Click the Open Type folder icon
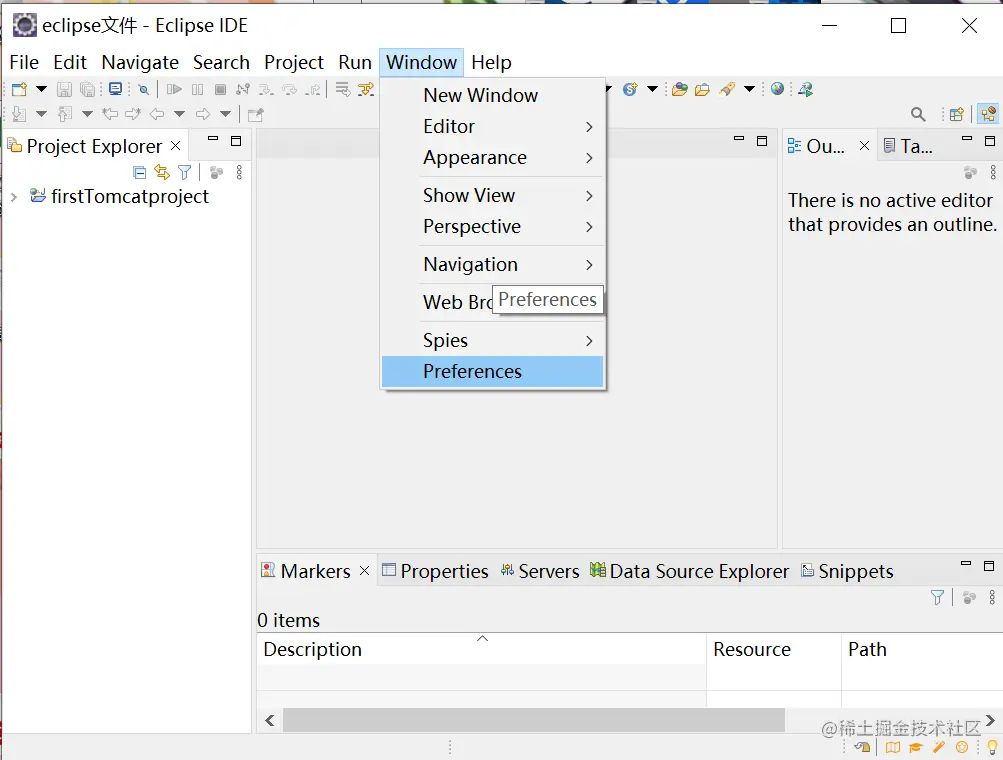 coord(680,90)
